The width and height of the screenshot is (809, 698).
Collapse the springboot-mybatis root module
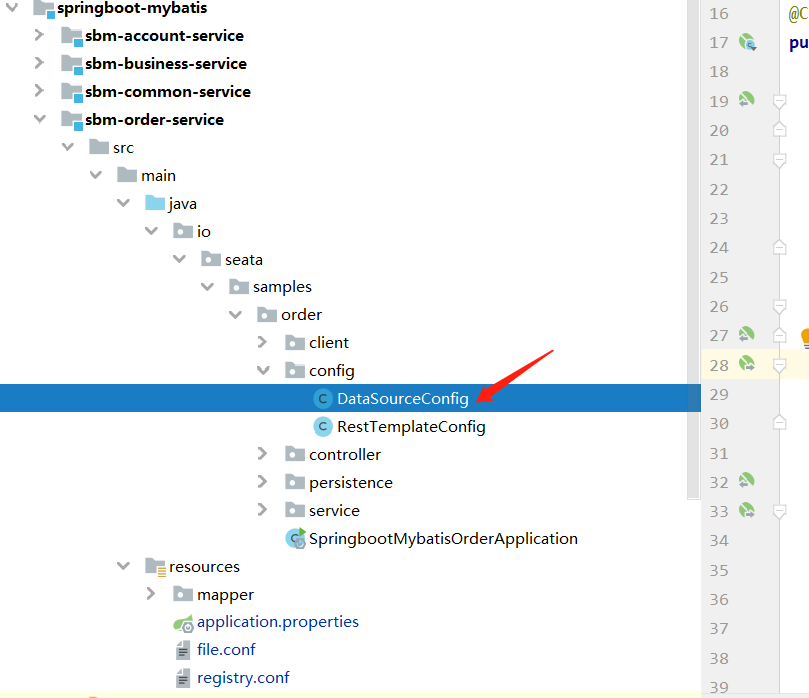[11, 8]
